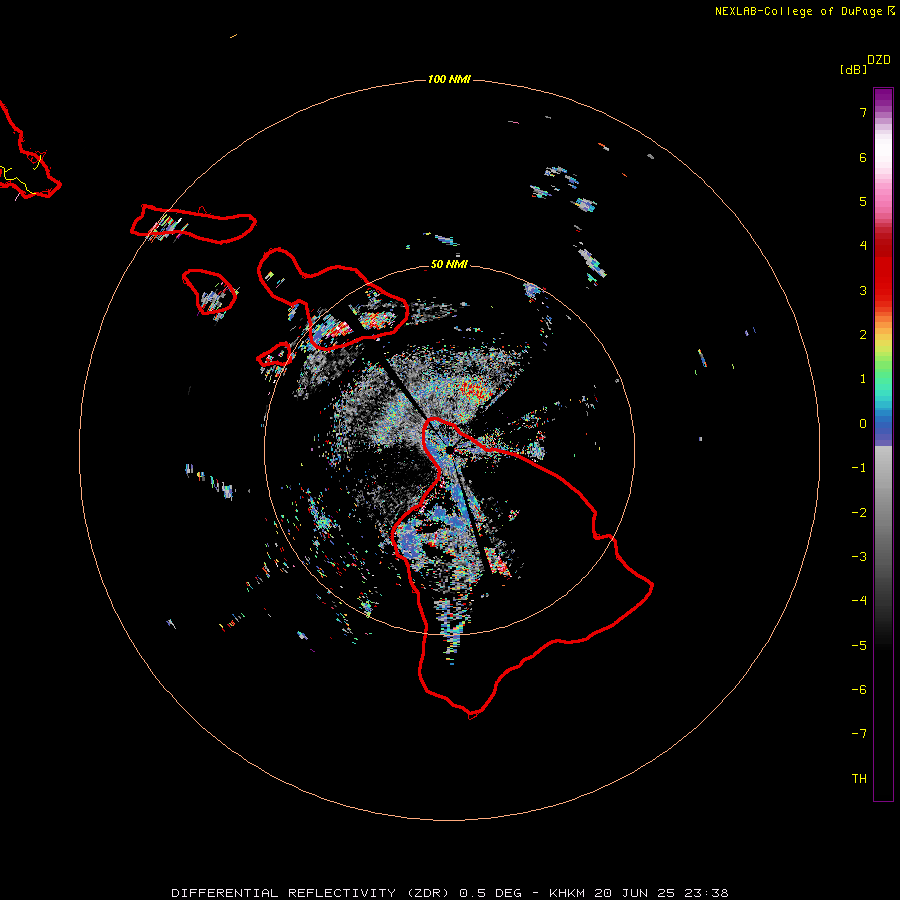900x900 pixels.
Task: Click the -2 value on the color scale
Action: pos(859,513)
